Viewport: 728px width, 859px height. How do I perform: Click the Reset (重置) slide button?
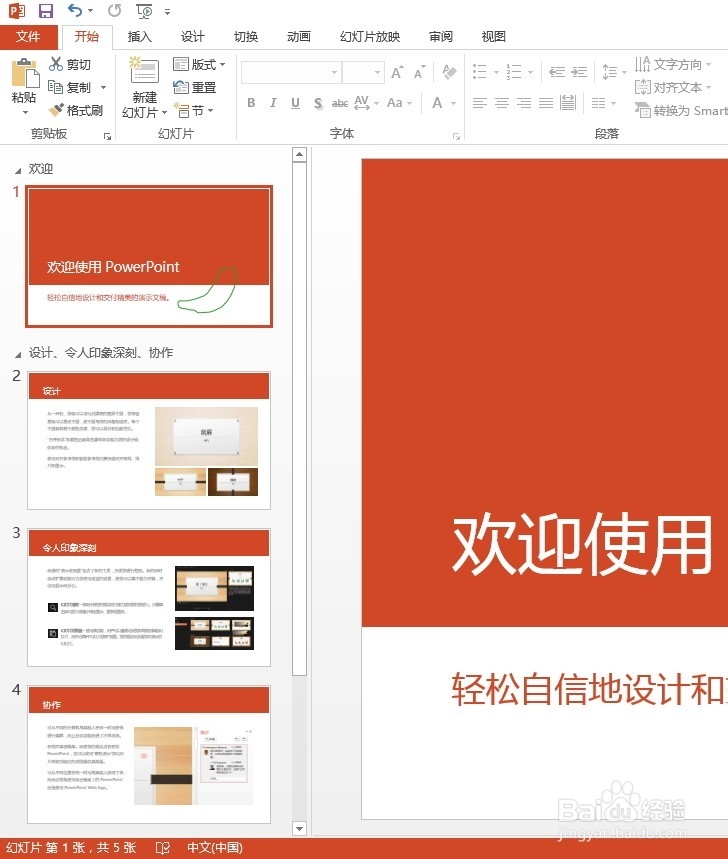point(194,87)
